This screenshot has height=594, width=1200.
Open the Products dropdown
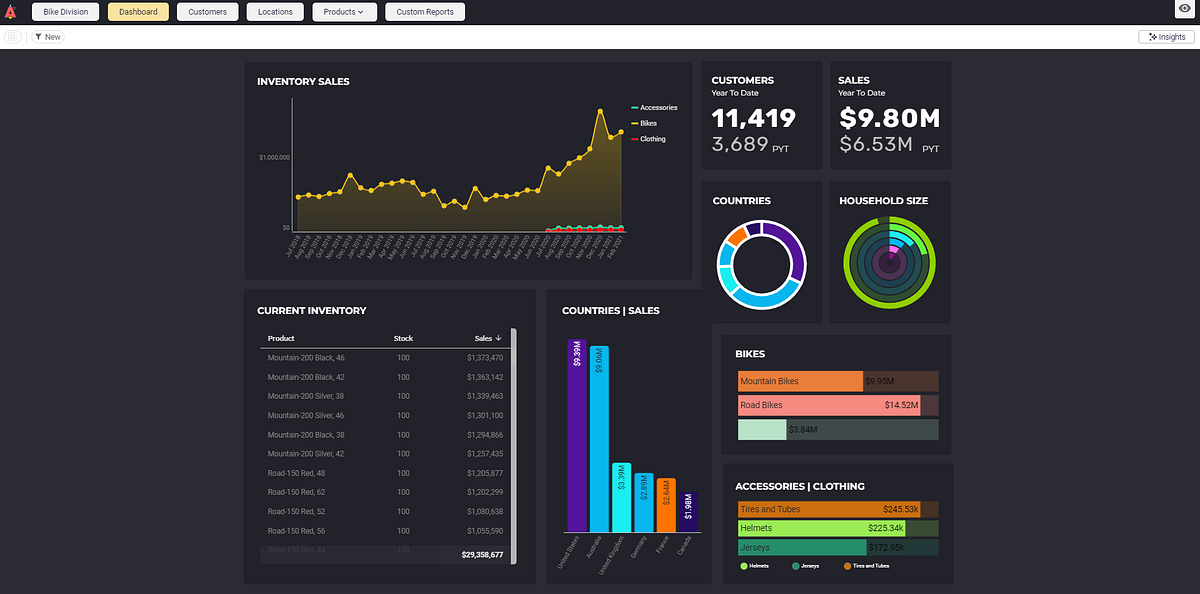(344, 11)
